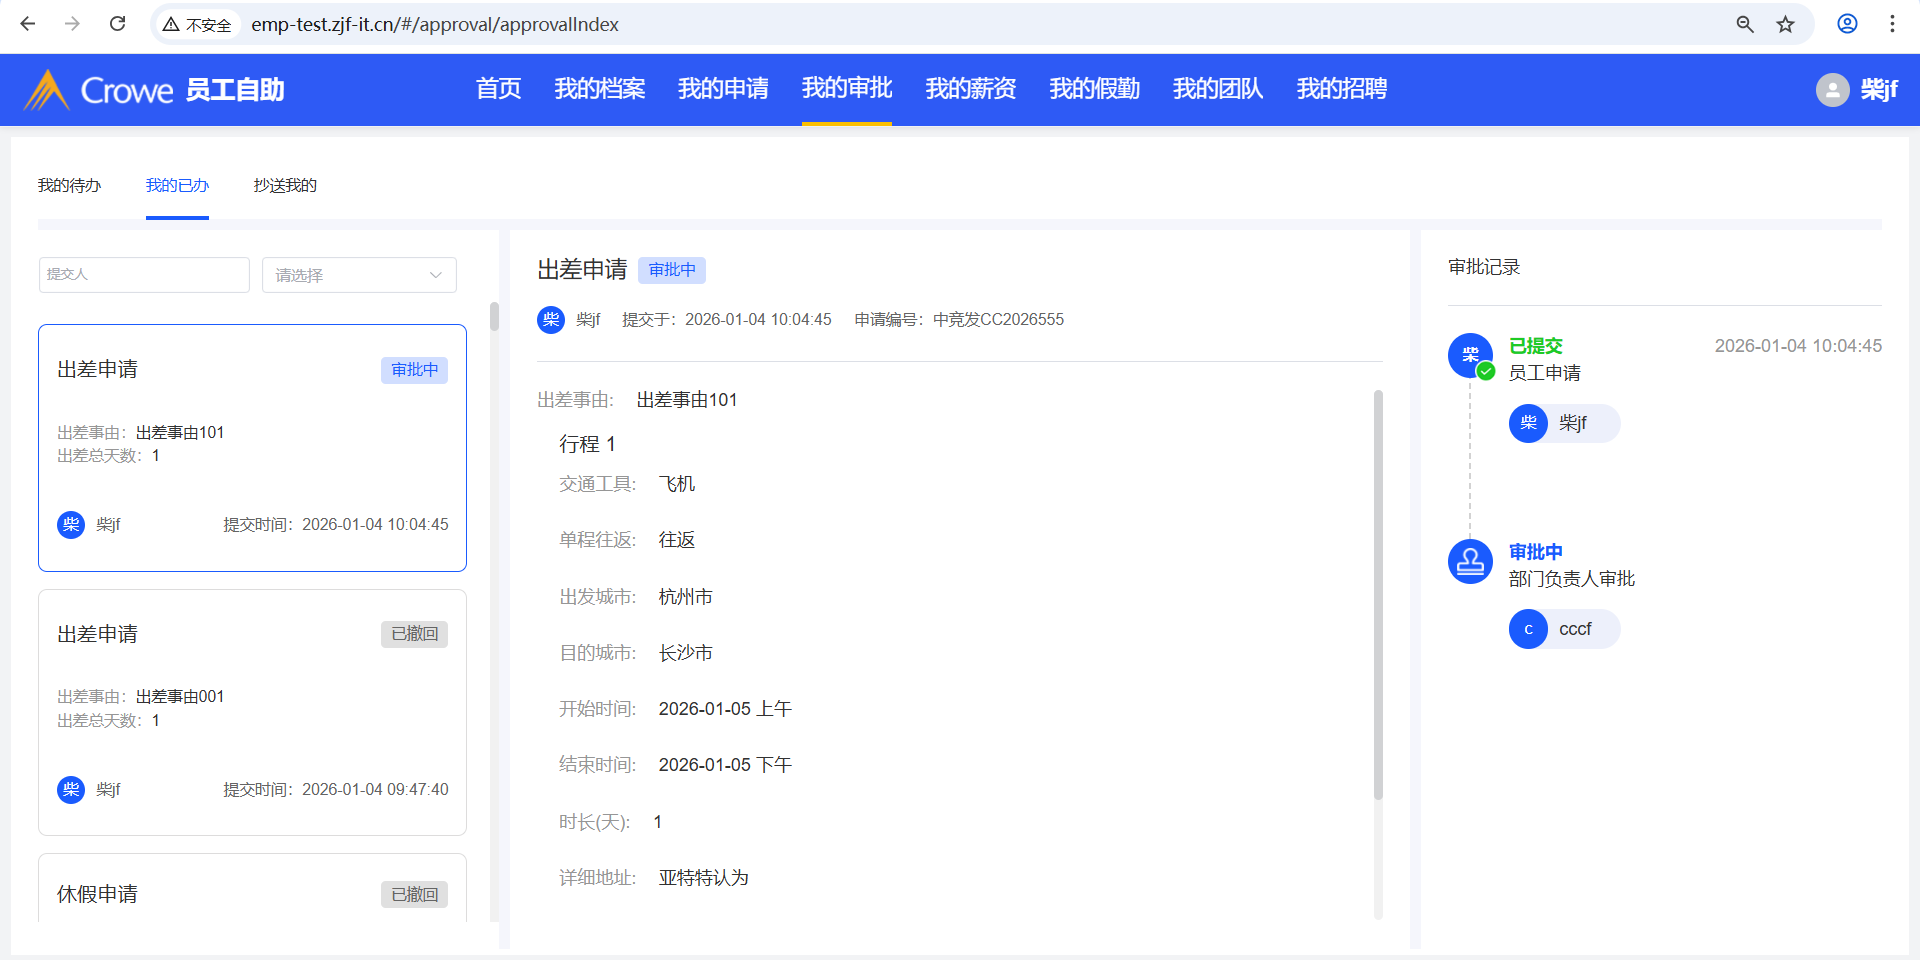Screen dimensions: 1920x960
Task: Click the 提交人 search input field
Action: pyautogui.click(x=144, y=275)
